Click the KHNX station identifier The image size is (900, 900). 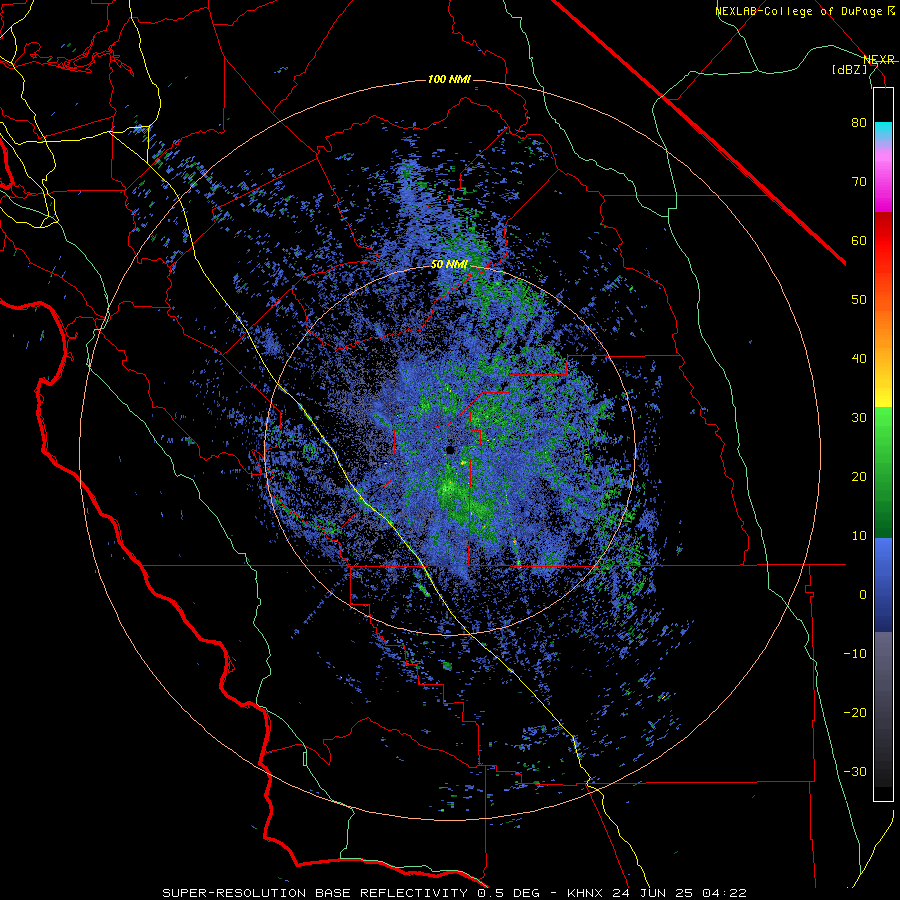pos(585,893)
